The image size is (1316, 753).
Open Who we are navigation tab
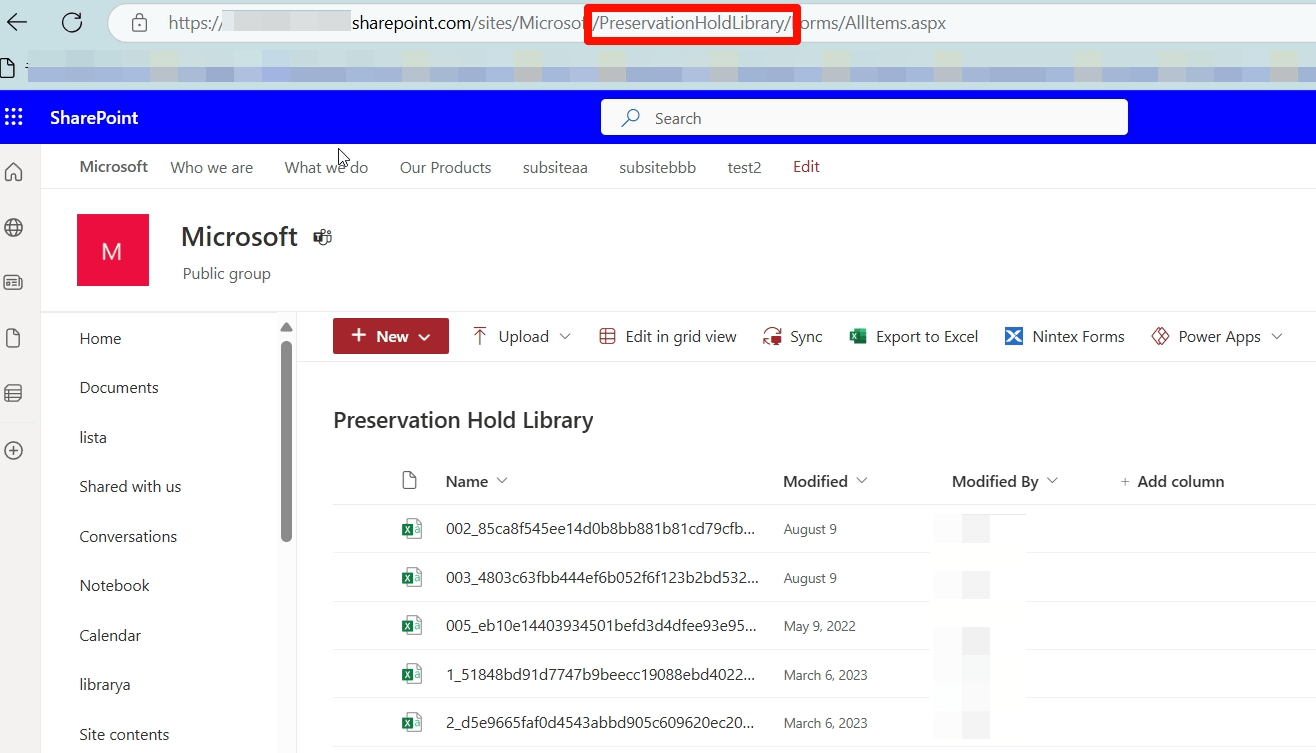click(x=212, y=167)
